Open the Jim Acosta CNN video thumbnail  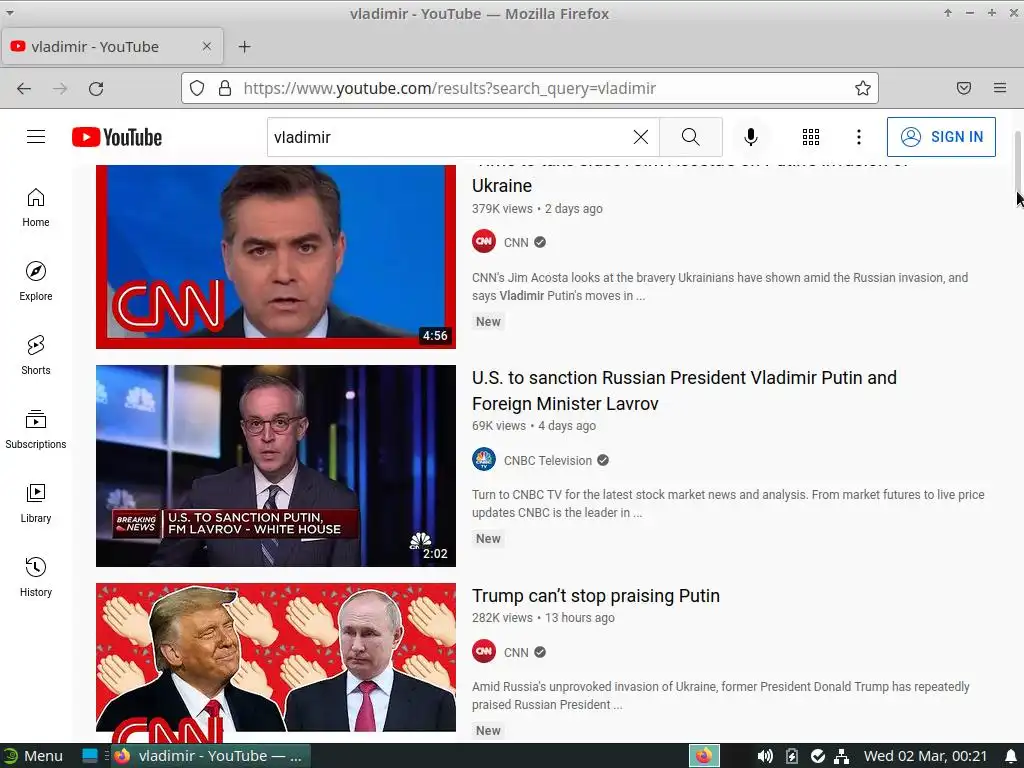(x=276, y=257)
